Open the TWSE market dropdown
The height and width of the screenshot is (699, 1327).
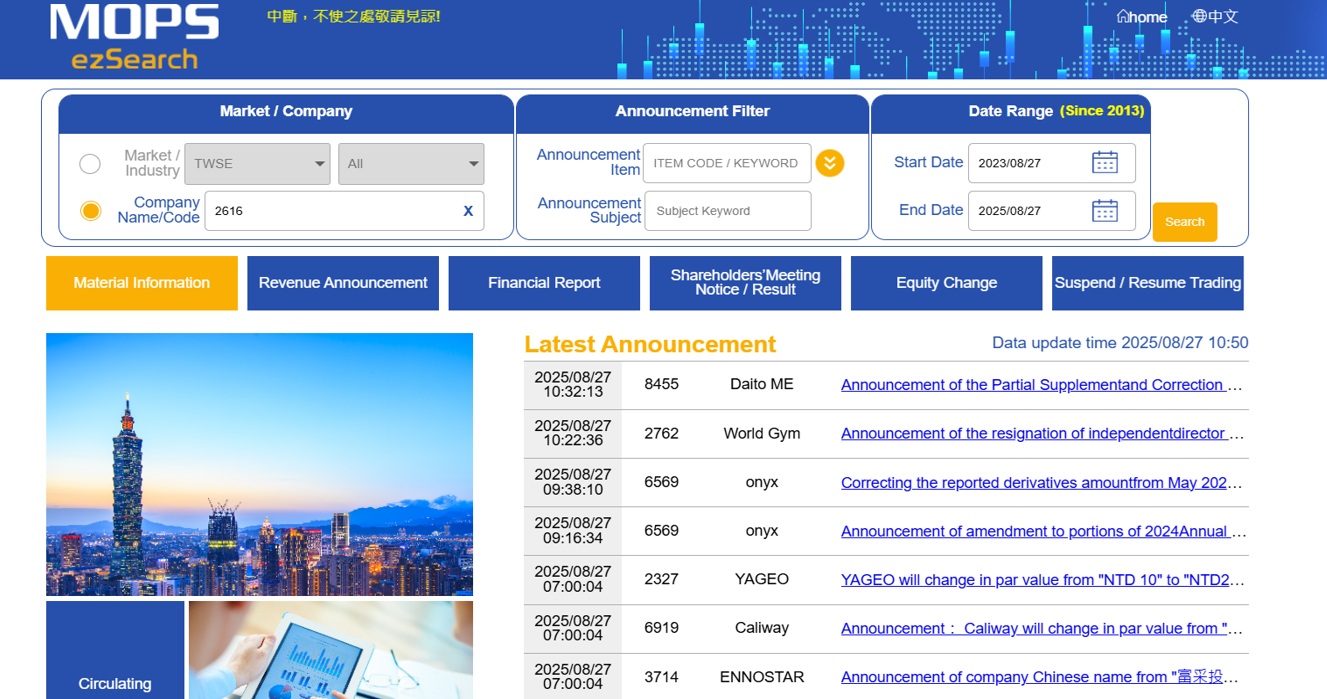(x=257, y=164)
